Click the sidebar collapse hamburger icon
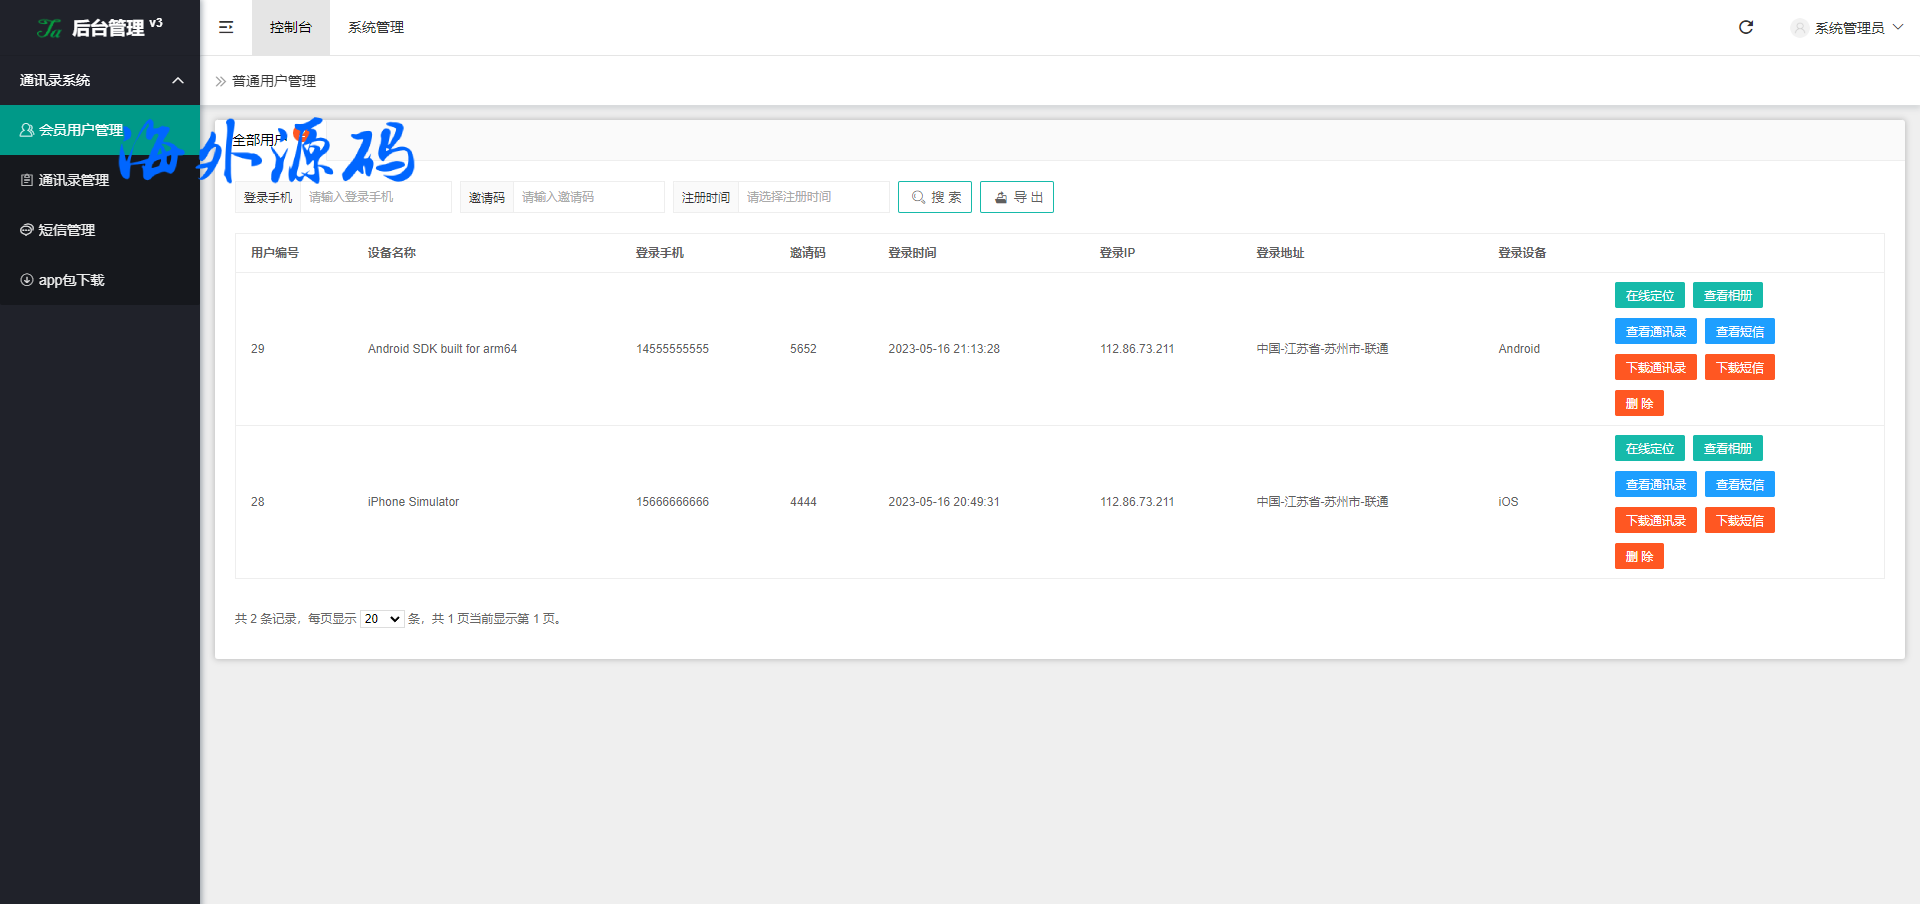 [x=226, y=27]
